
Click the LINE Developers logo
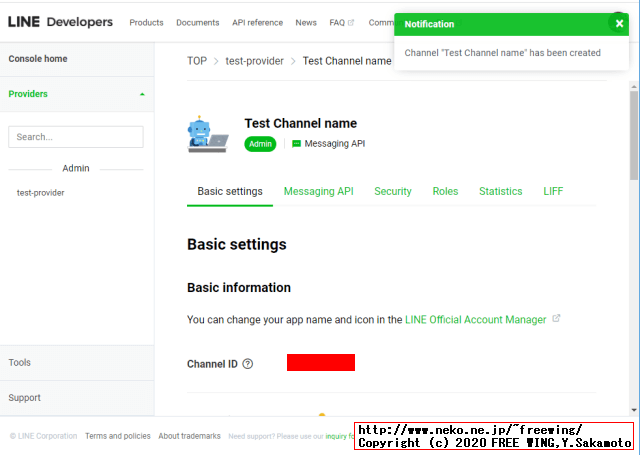[60, 22]
